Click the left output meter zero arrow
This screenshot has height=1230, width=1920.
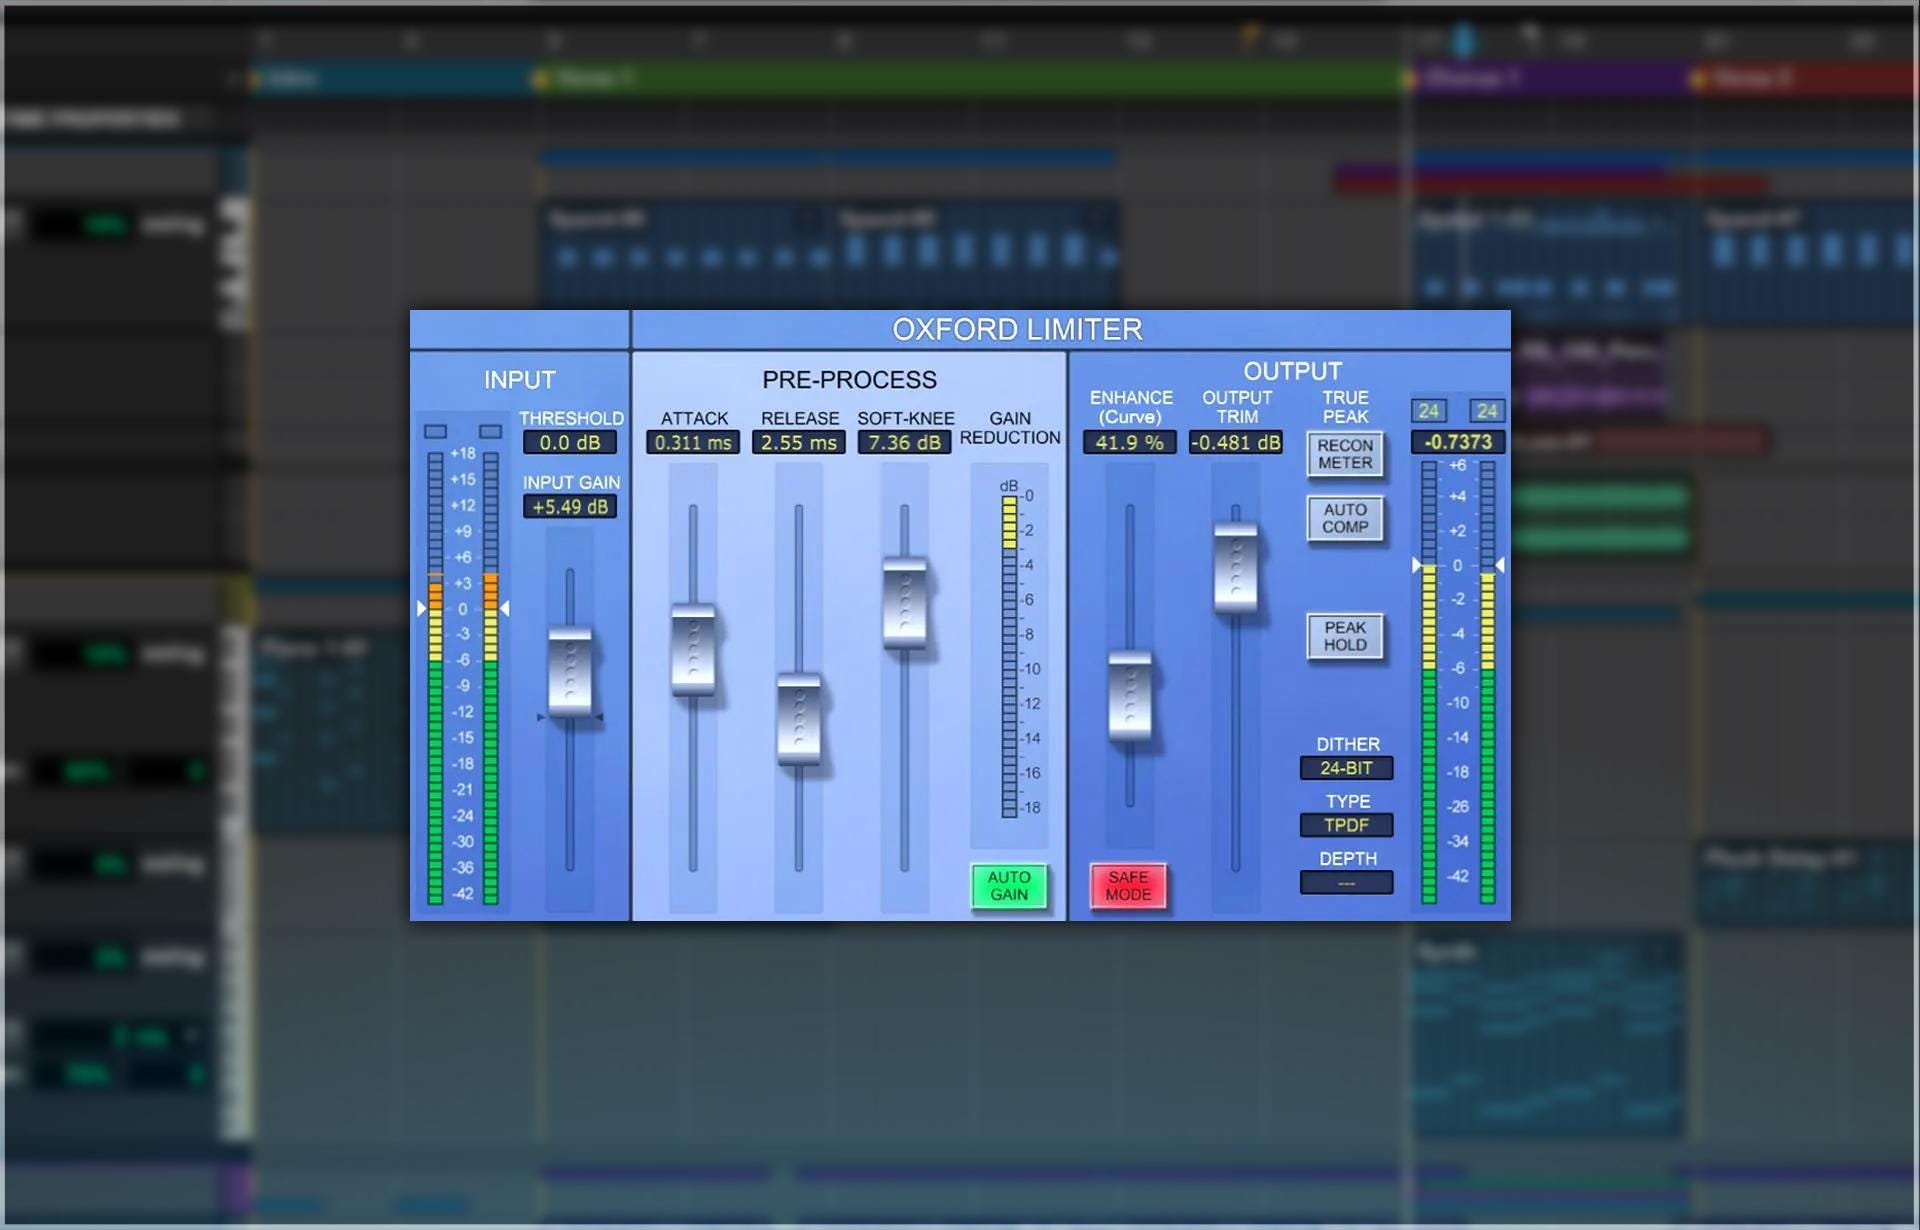pyautogui.click(x=1417, y=565)
